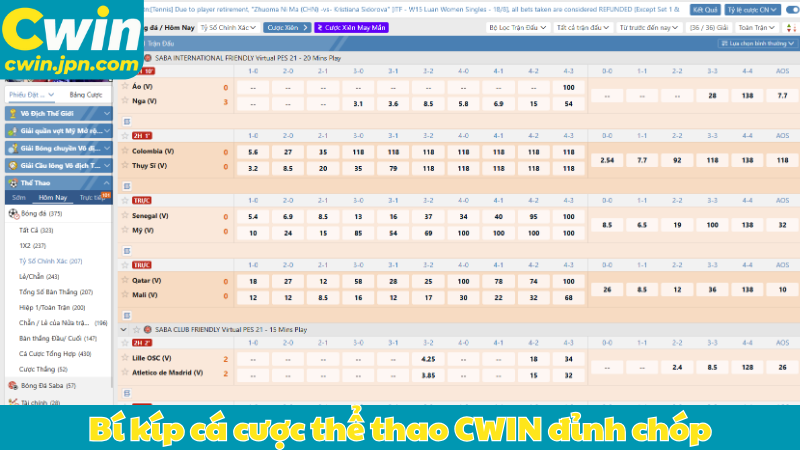Switch to the Bảng Cược tab

(x=86, y=93)
